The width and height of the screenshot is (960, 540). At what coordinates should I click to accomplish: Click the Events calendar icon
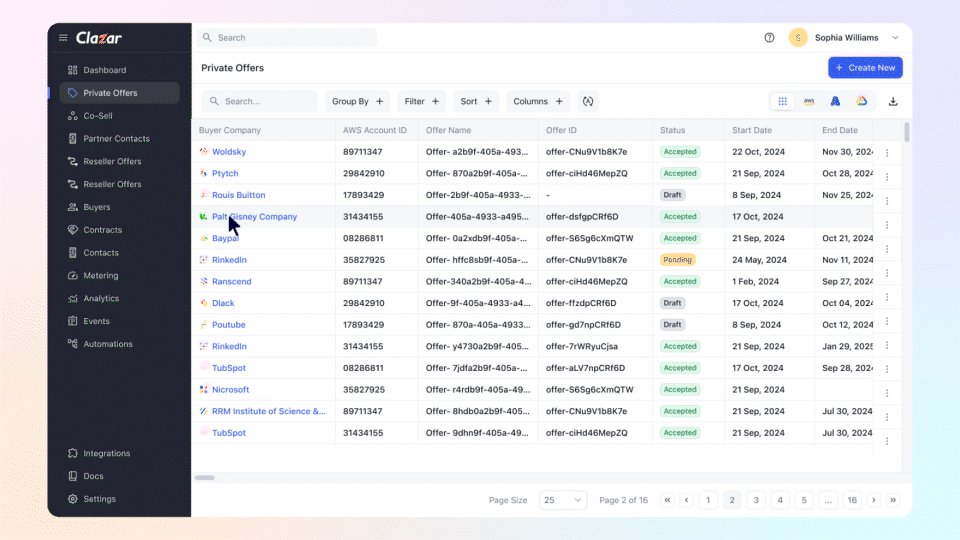pos(73,321)
